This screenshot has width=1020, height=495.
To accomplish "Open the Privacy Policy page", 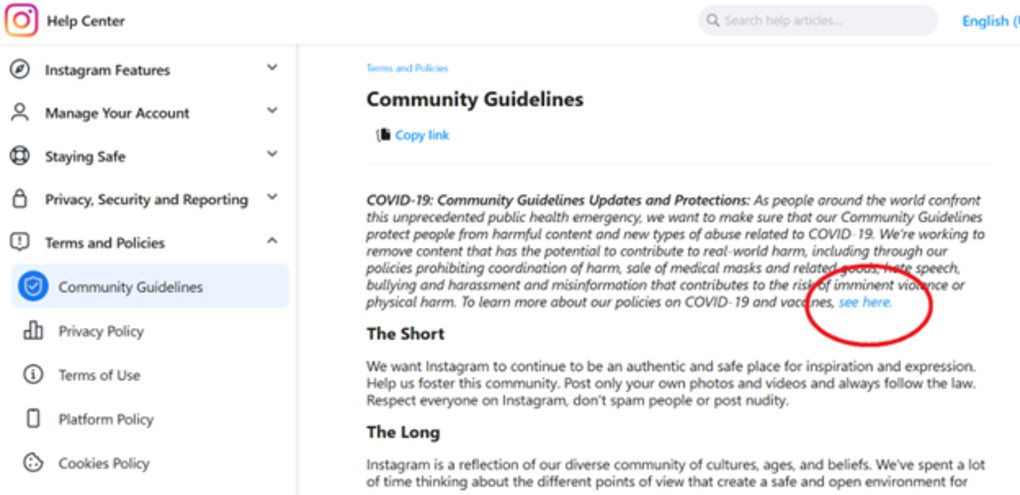I will click(x=101, y=331).
